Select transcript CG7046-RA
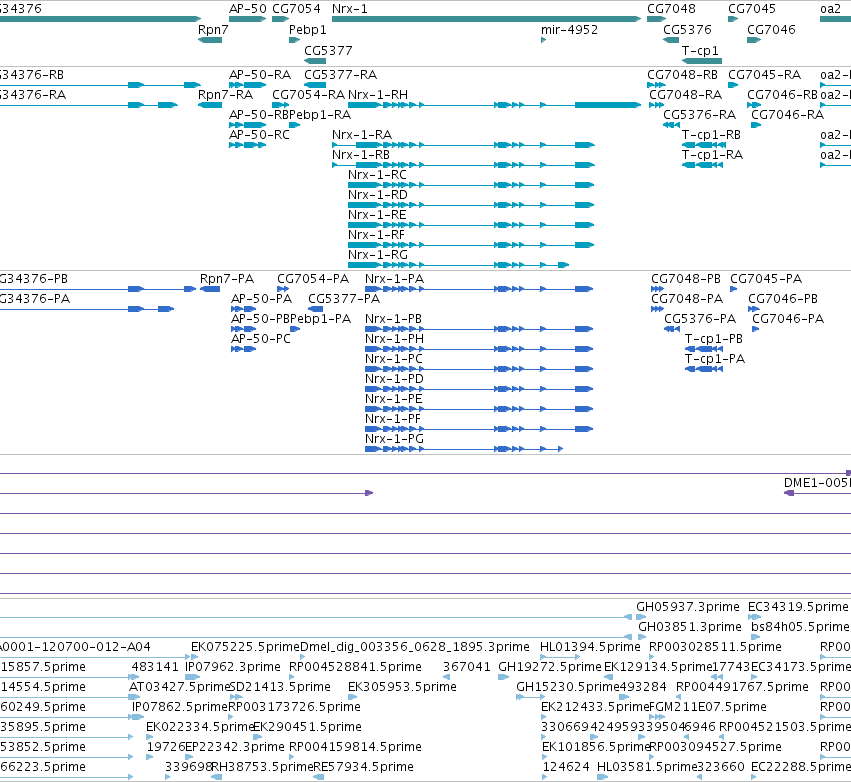This screenshot has height=782, width=851. pos(788,115)
